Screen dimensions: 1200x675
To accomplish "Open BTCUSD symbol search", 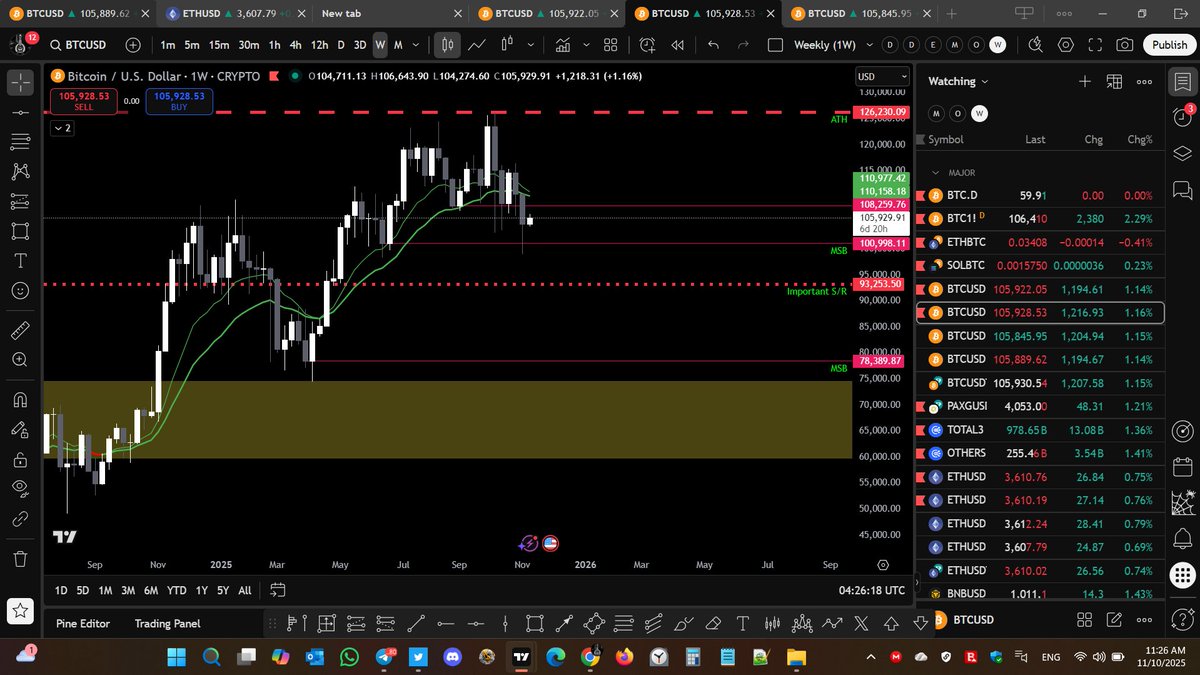I will coord(76,45).
